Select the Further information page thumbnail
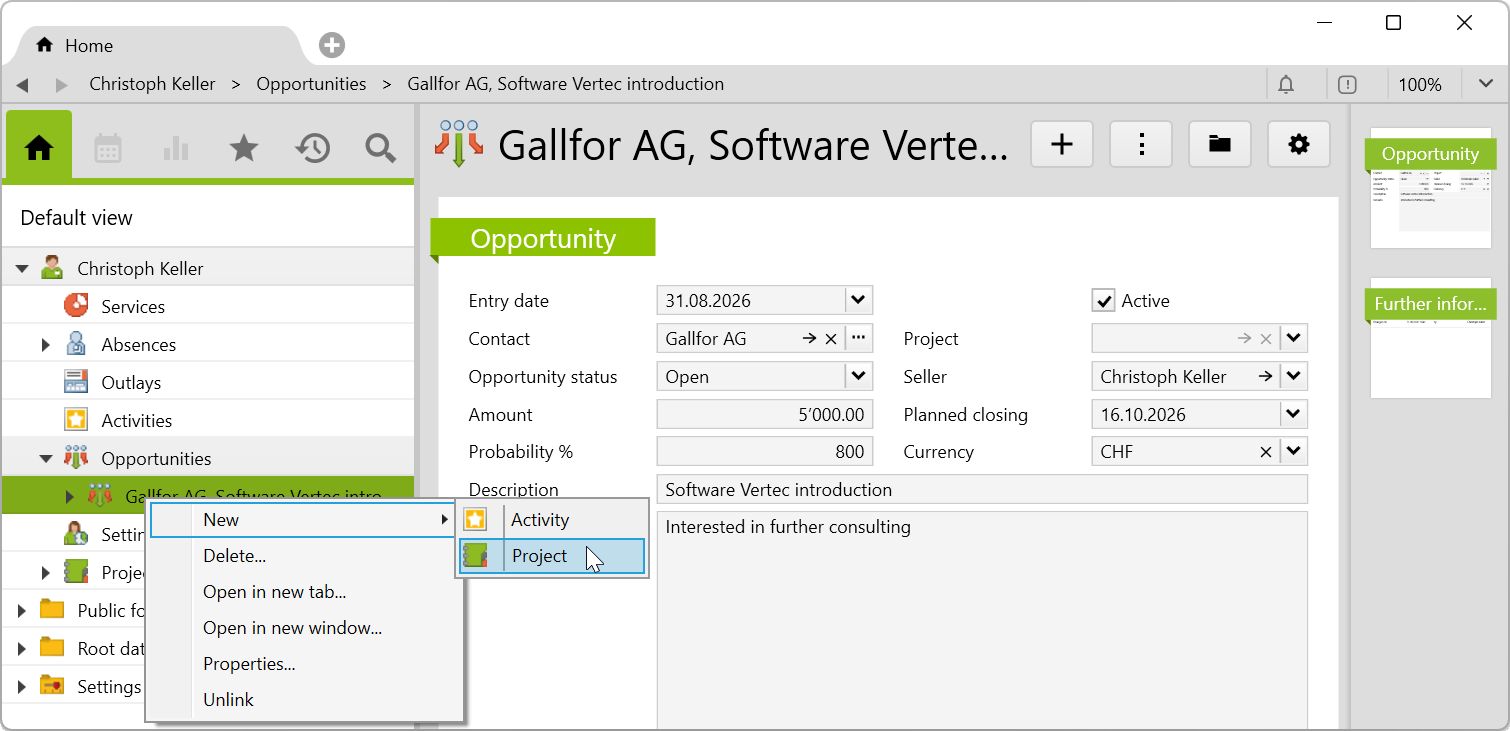1510x731 pixels. coord(1431,338)
